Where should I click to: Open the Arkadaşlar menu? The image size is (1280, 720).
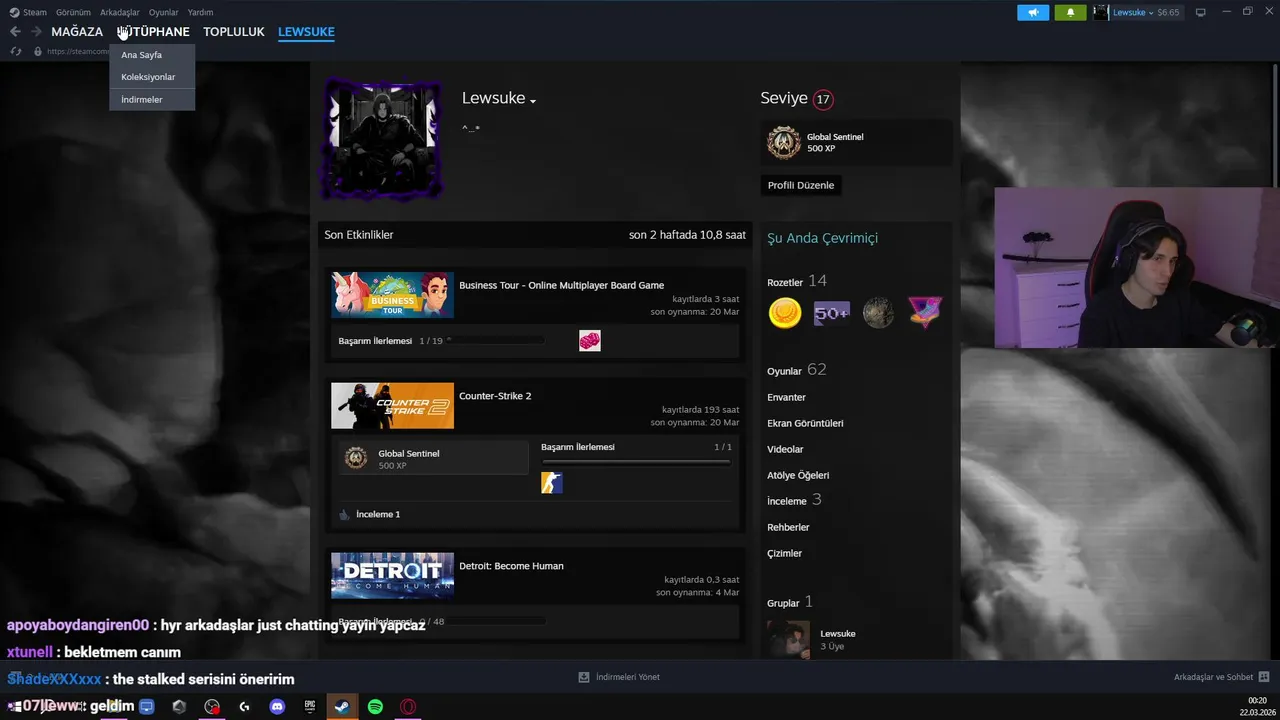(x=120, y=12)
